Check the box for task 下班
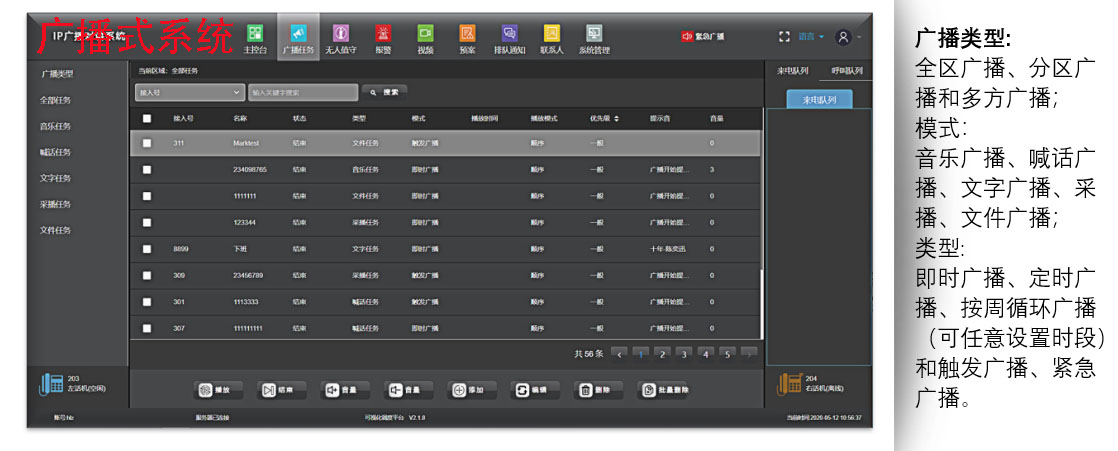 (x=147, y=249)
